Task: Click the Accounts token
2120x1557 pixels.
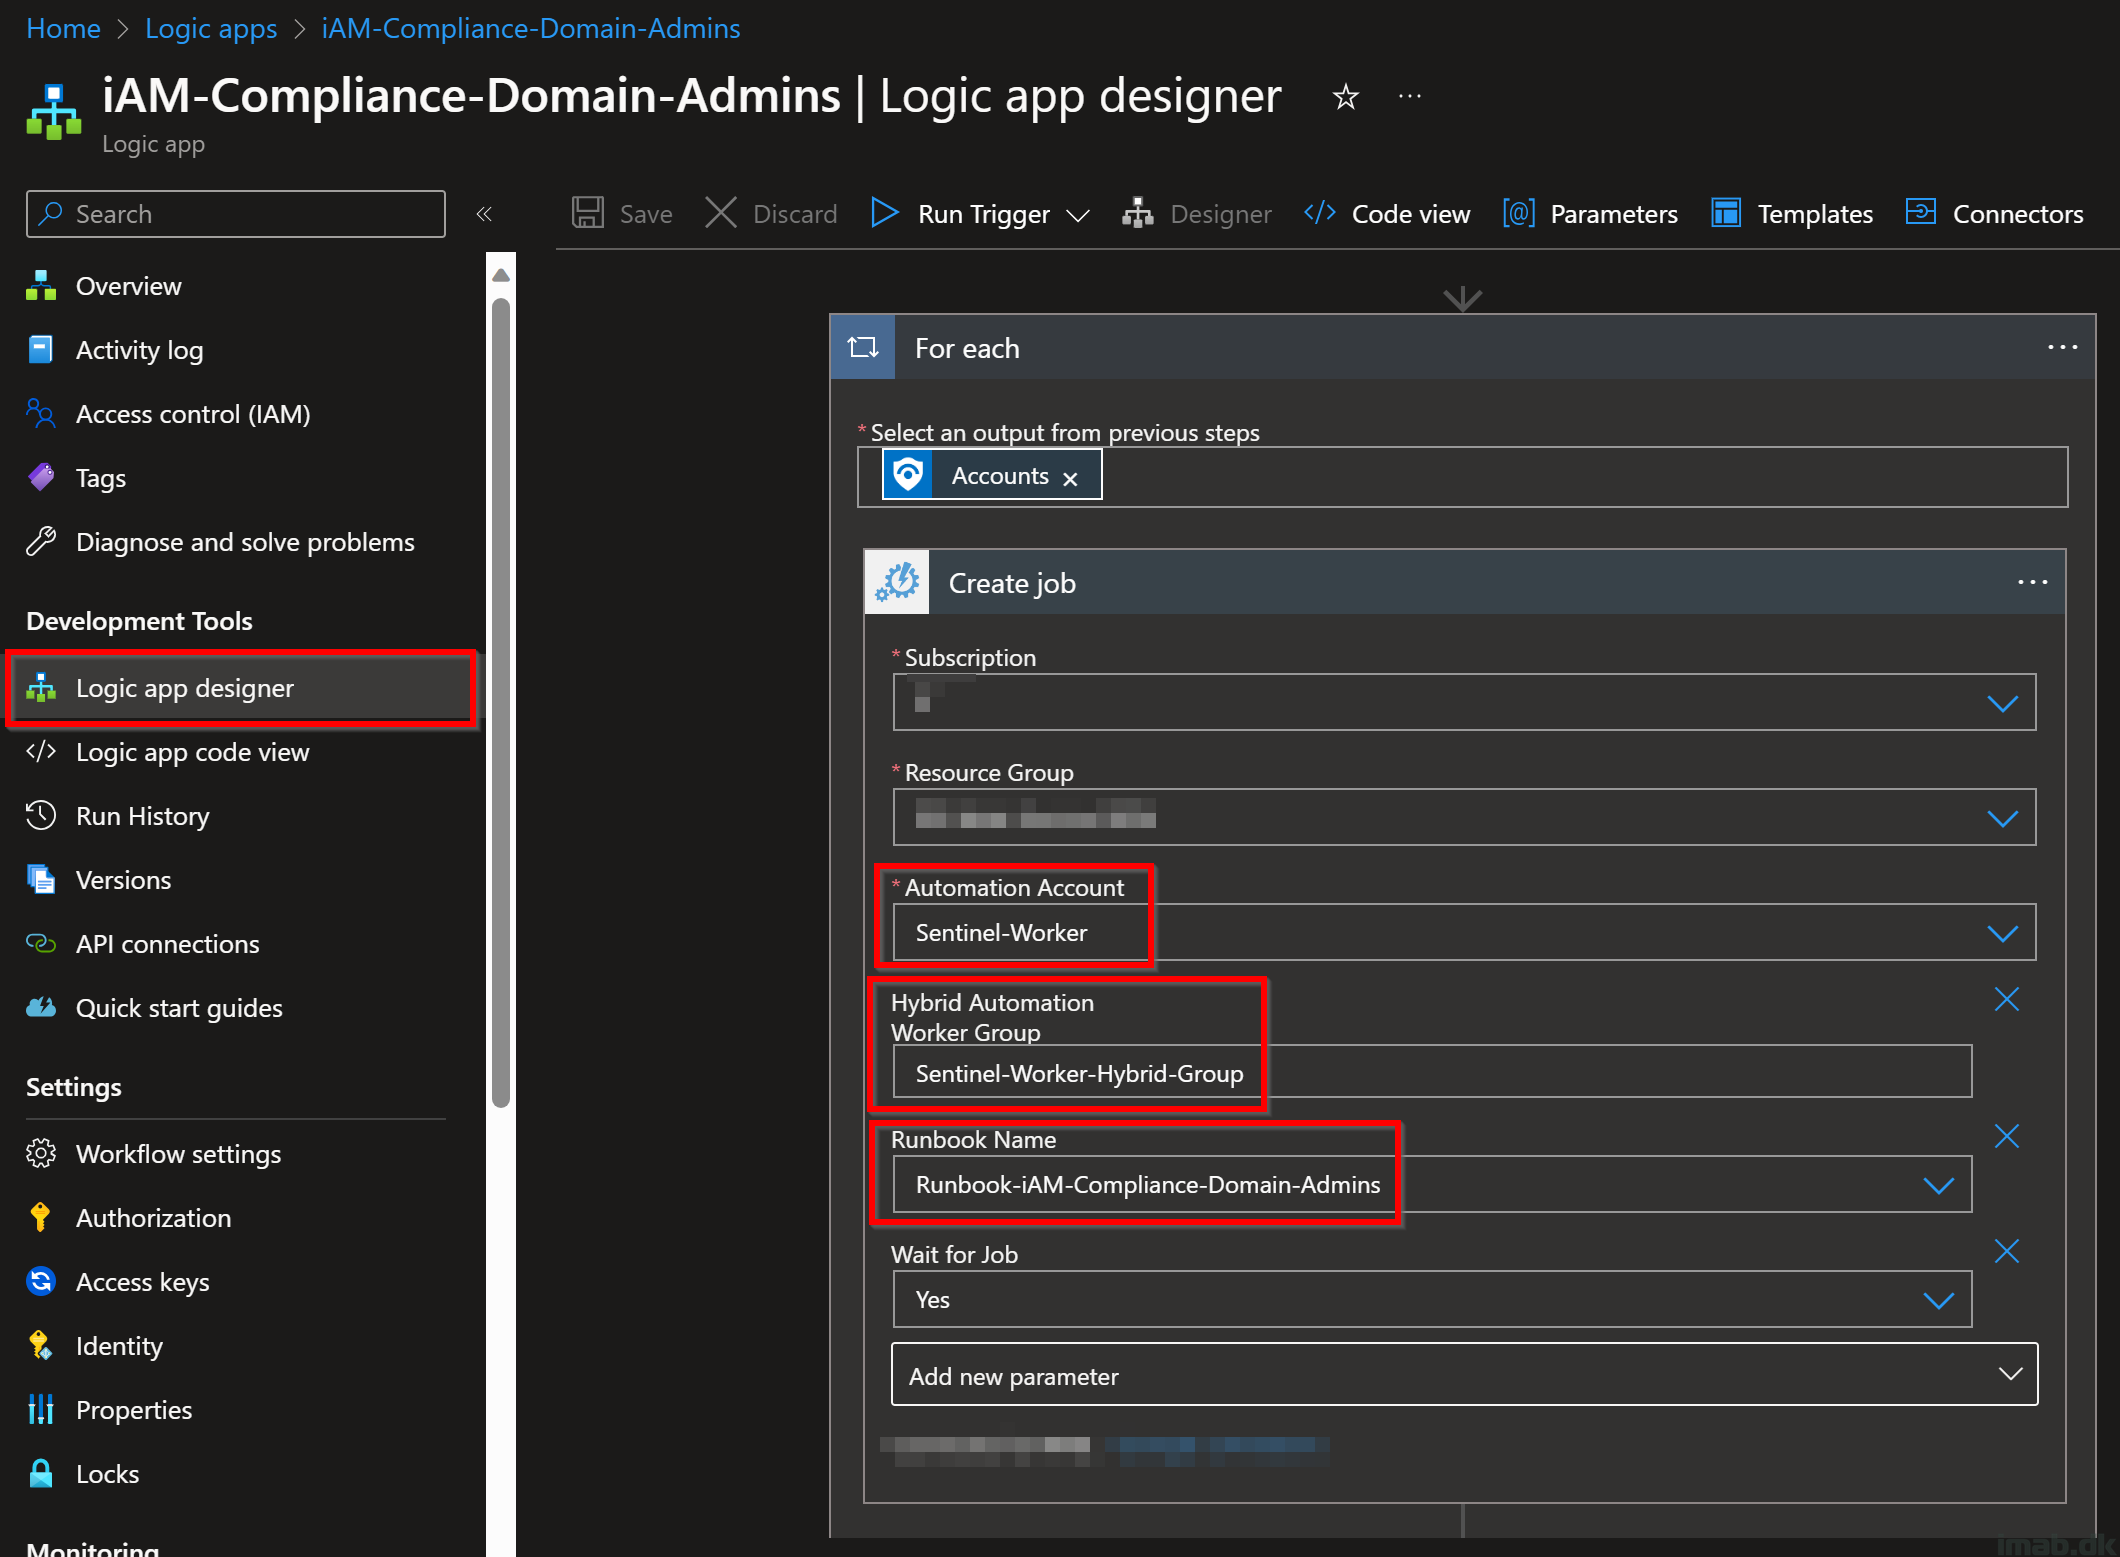Action: pos(992,475)
